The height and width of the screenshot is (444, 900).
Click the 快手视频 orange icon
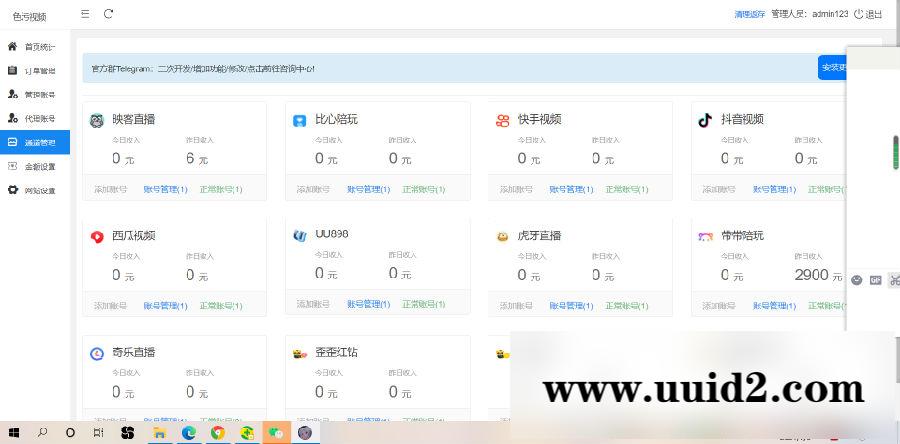tap(503, 120)
